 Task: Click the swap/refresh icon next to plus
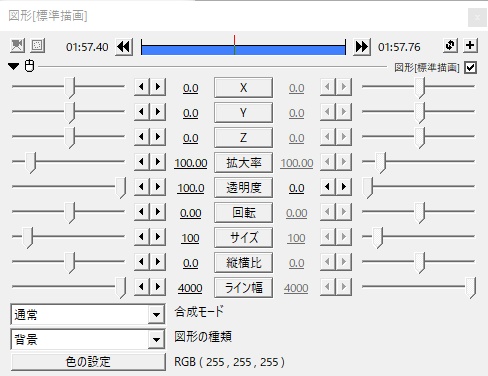point(450,45)
